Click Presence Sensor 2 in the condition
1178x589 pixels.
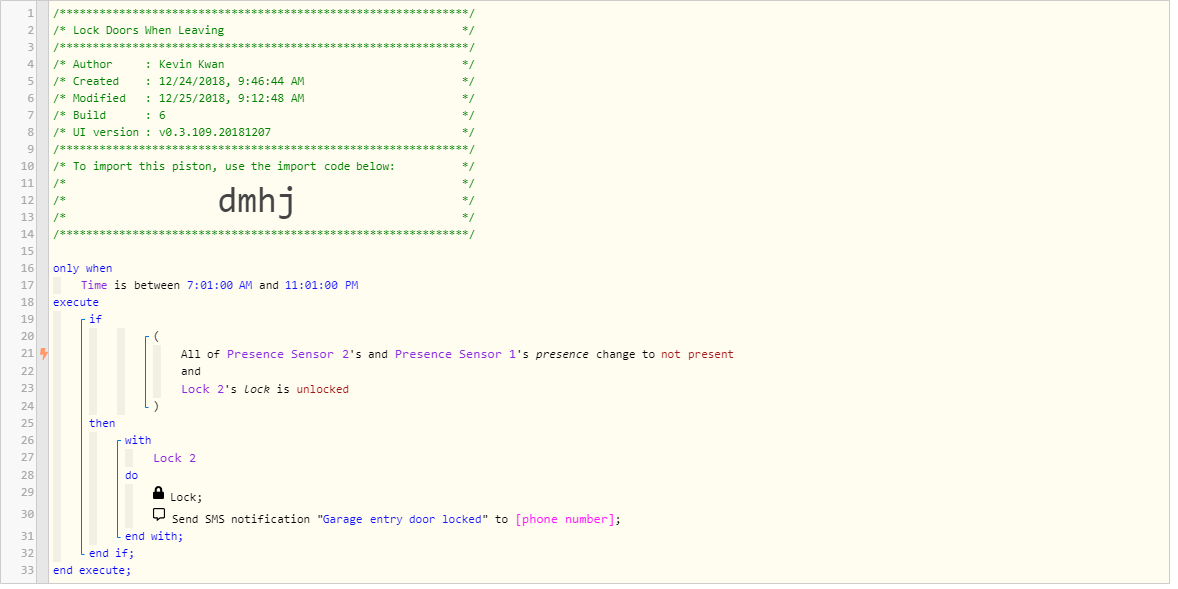[x=288, y=354]
